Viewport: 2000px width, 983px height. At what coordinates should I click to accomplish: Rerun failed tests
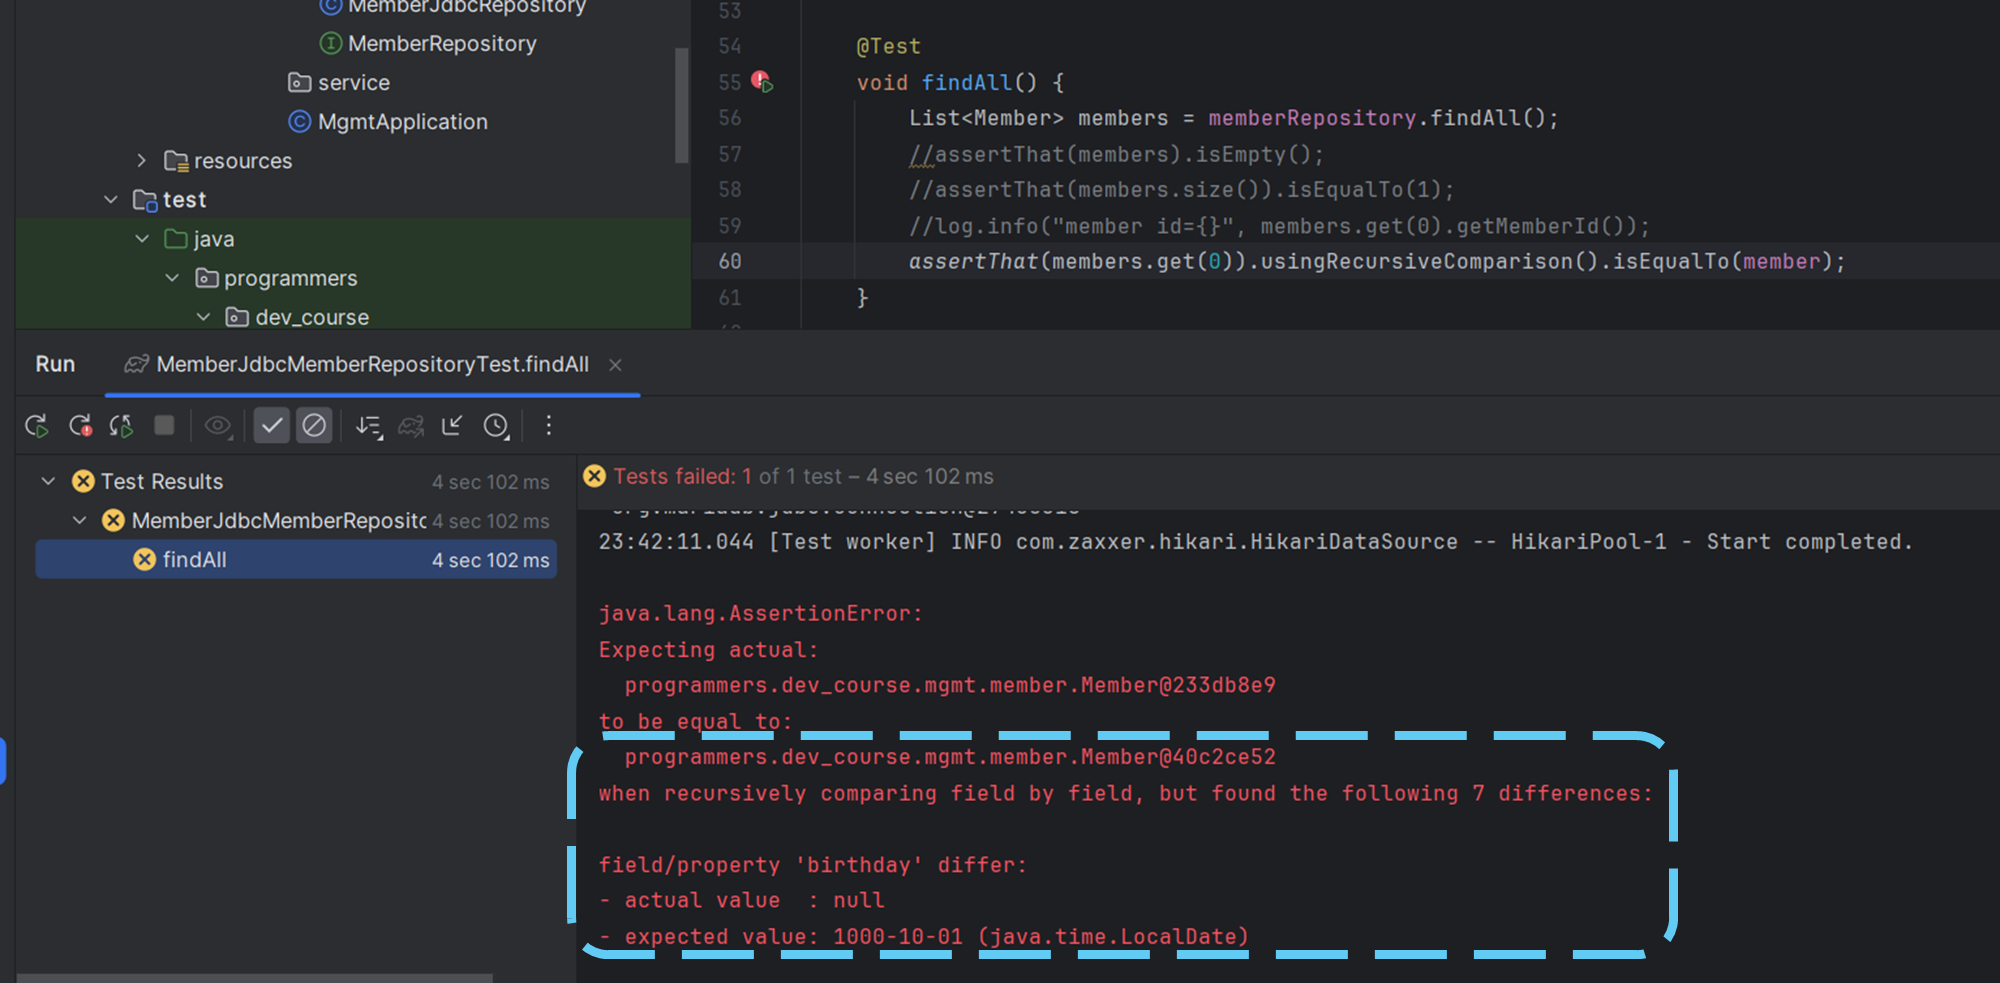click(x=81, y=426)
